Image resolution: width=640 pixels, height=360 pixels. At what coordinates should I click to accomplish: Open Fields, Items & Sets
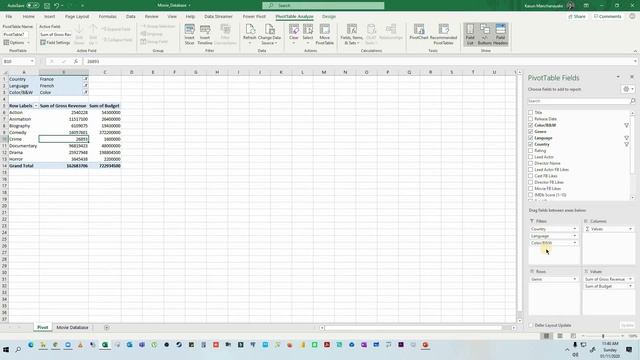click(x=351, y=34)
